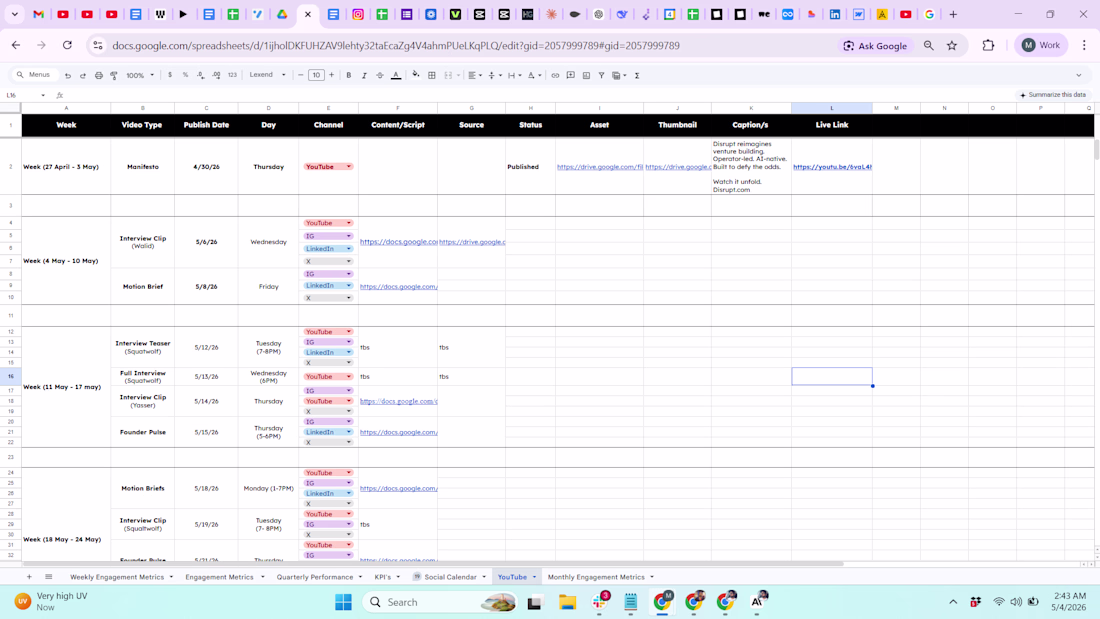Open File Explorer from taskbar
The width and height of the screenshot is (1100, 619).
[567, 602]
